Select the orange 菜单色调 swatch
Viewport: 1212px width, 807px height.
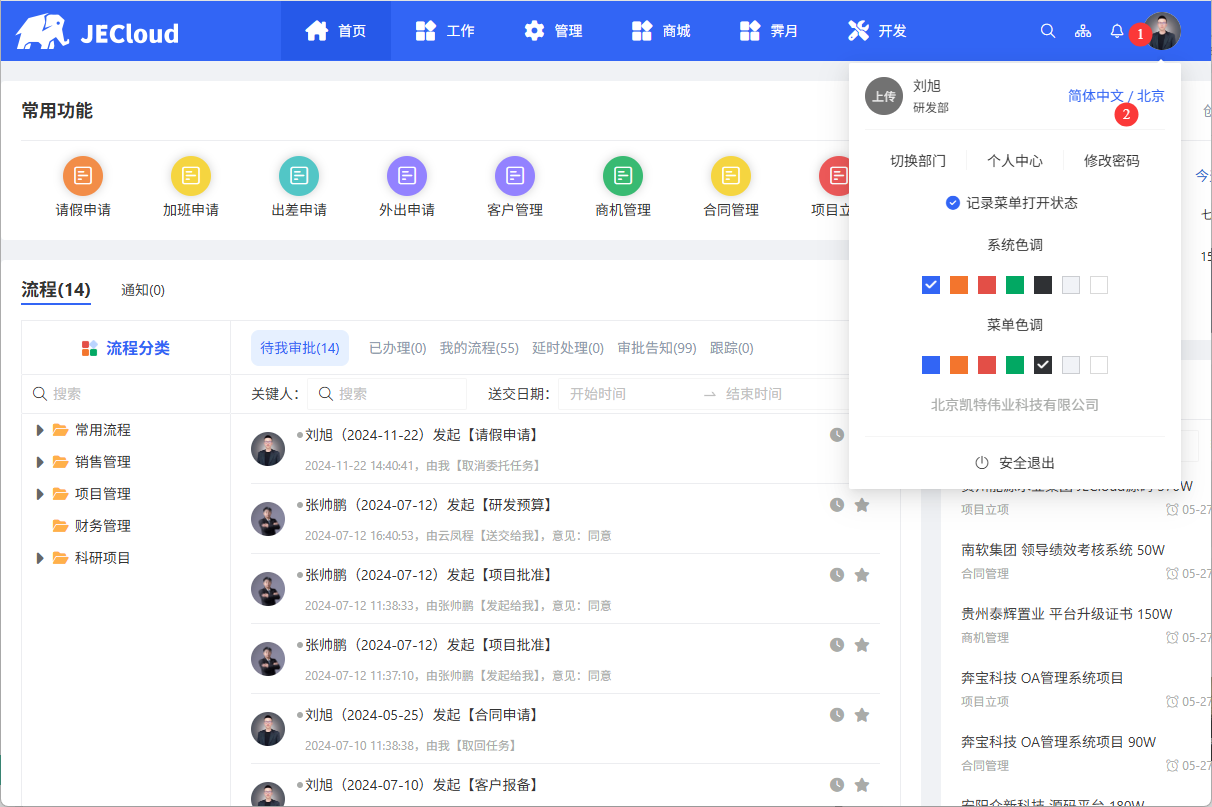tap(959, 365)
